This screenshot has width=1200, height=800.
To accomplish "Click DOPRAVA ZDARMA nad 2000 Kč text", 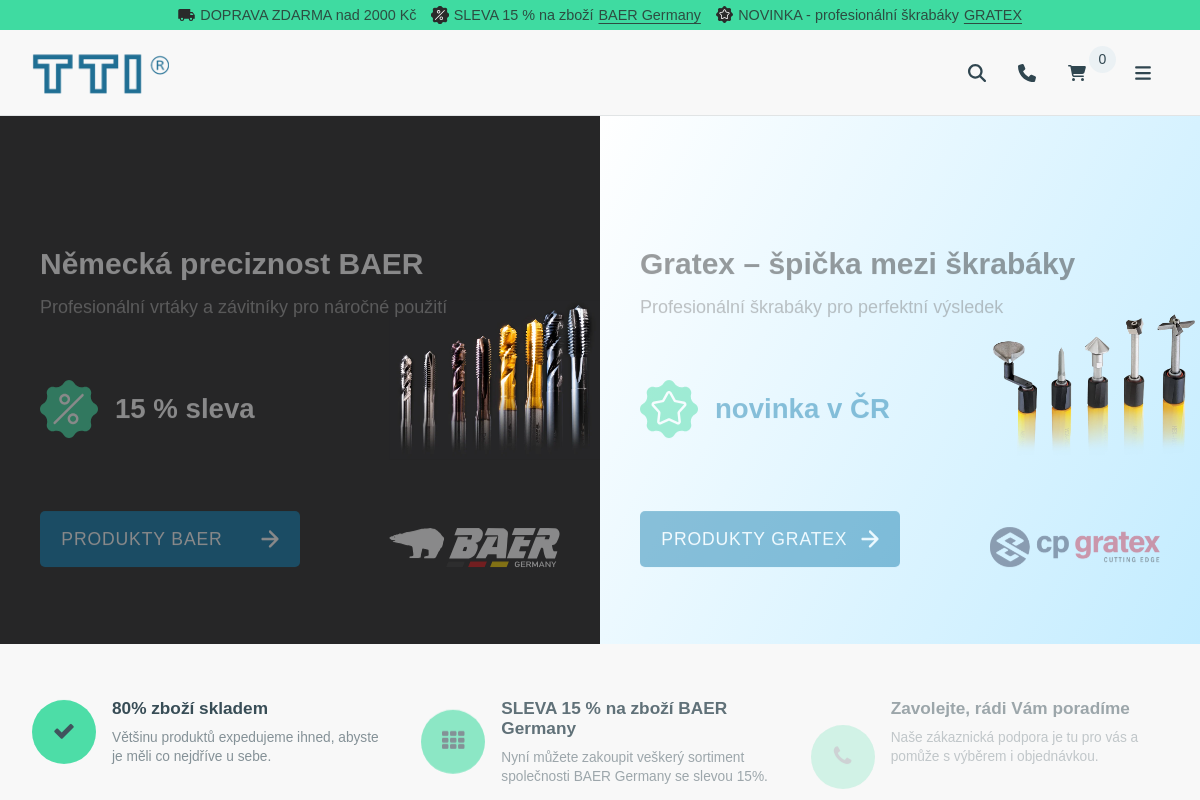I will pyautogui.click(x=308, y=15).
